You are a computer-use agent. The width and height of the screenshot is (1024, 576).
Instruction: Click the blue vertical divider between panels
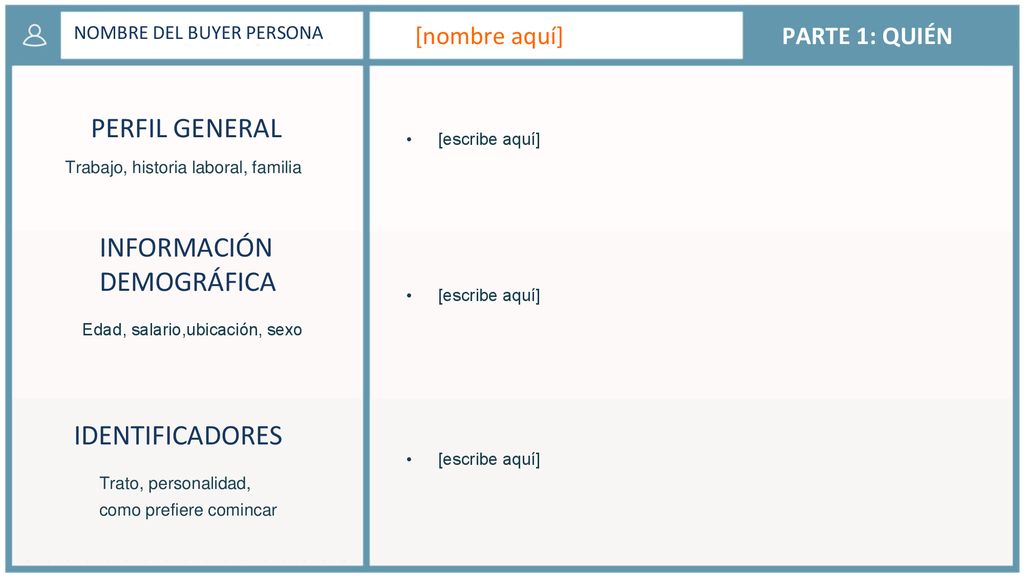pyautogui.click(x=366, y=315)
